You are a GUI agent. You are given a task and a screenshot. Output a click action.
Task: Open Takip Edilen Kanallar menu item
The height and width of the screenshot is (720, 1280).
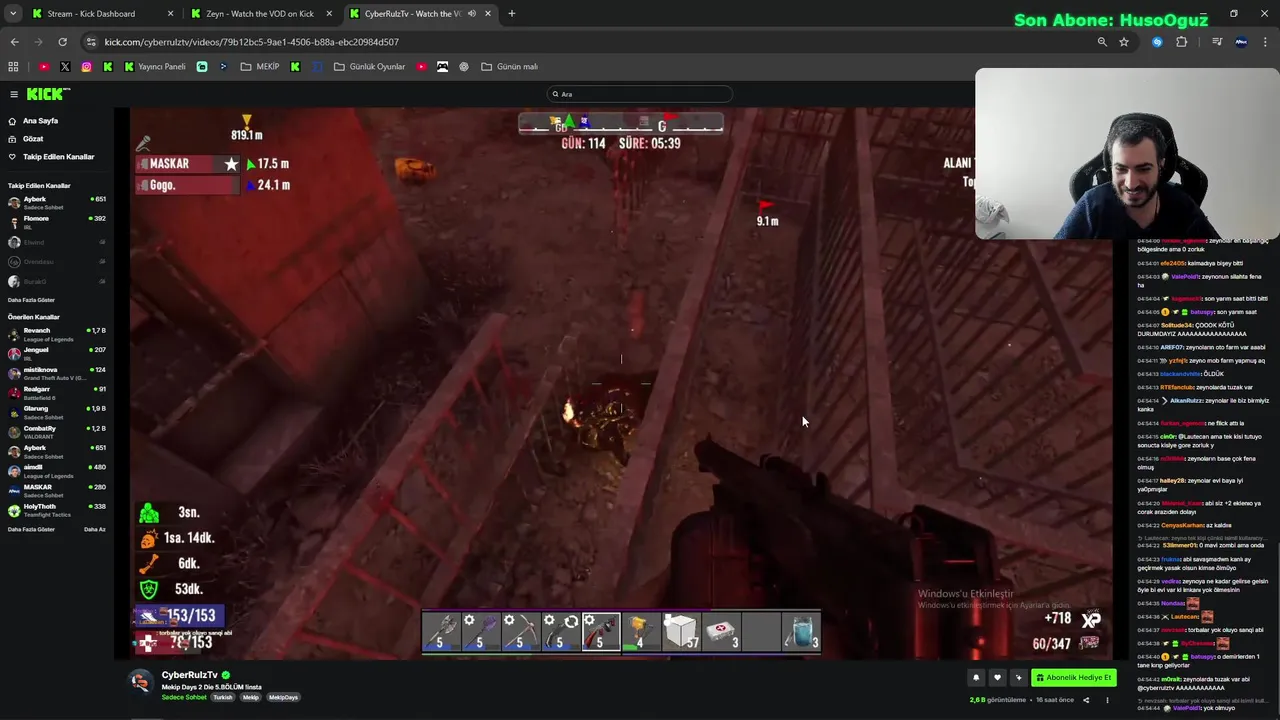[58, 157]
